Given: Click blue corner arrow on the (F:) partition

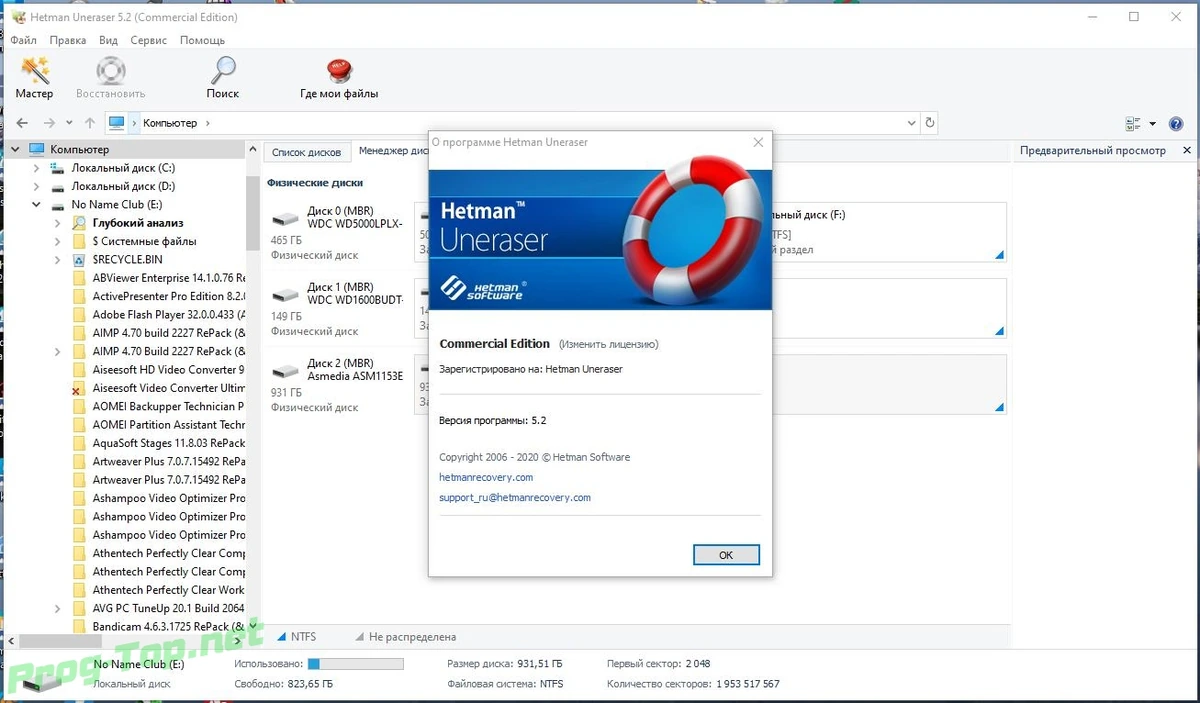Looking at the screenshot, I should [998, 256].
